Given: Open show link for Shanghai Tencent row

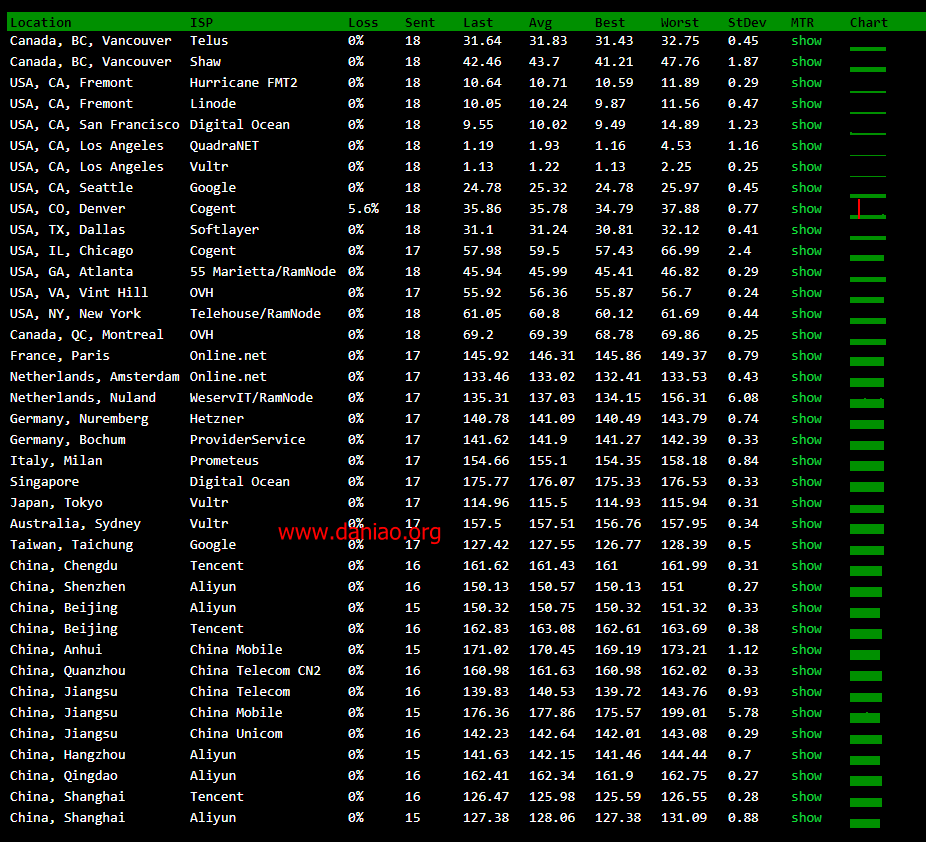Looking at the screenshot, I should pyautogui.click(x=806, y=797).
